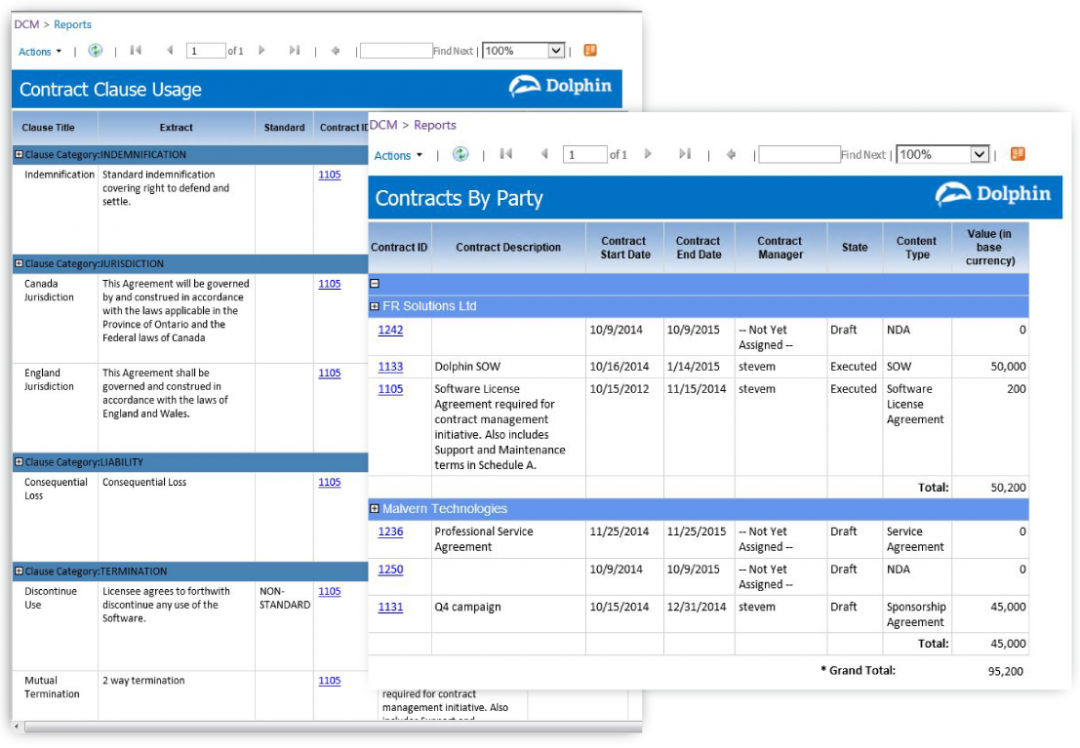Refresh the Contract Clause Usage report

pyautogui.click(x=95, y=50)
